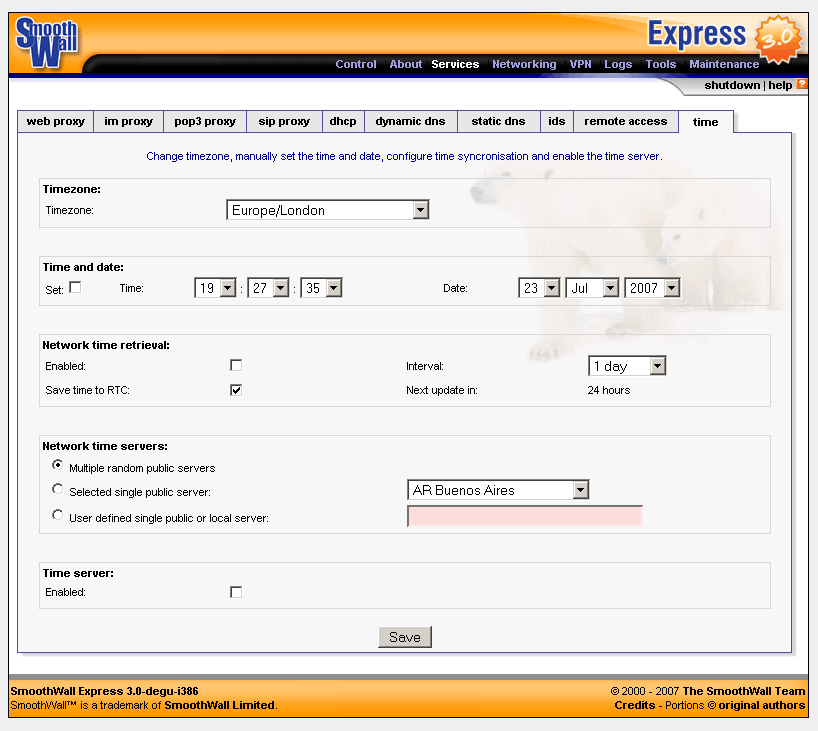The width and height of the screenshot is (818, 731).
Task: Open the seconds dropdown showing 35
Action: pos(321,287)
